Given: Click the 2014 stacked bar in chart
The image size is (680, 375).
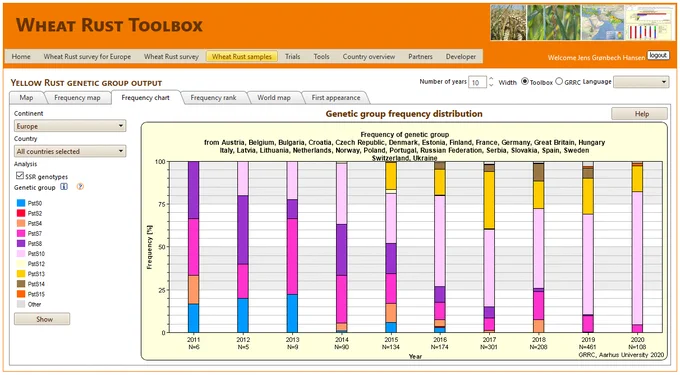Looking at the screenshot, I should (342, 247).
